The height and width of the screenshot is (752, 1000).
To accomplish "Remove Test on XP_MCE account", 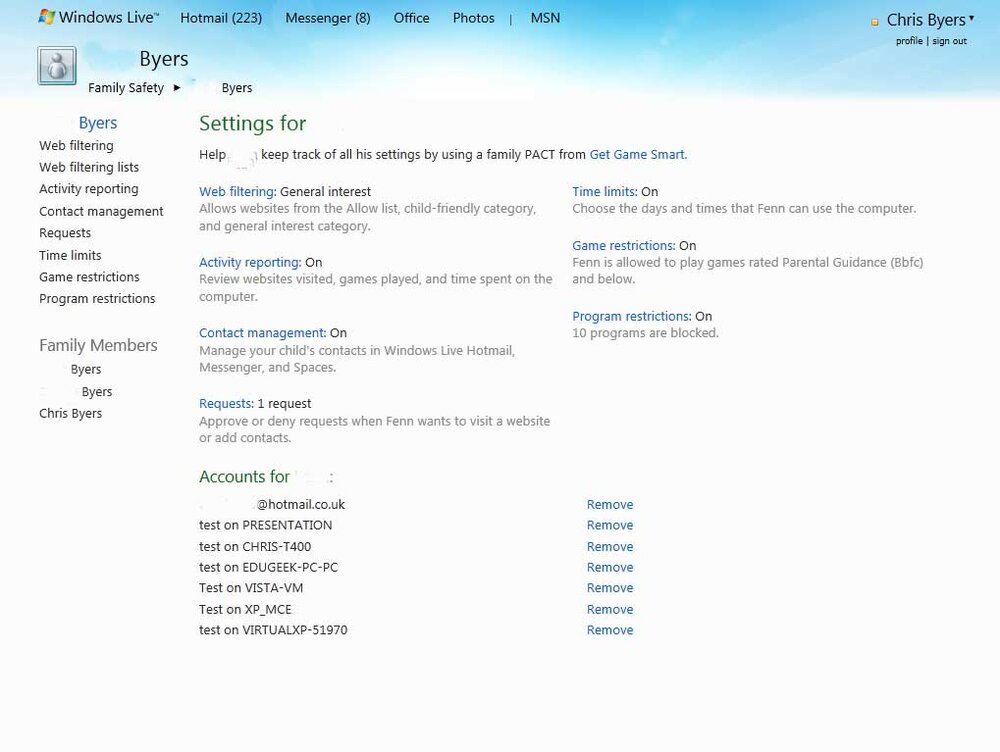I will tap(610, 610).
